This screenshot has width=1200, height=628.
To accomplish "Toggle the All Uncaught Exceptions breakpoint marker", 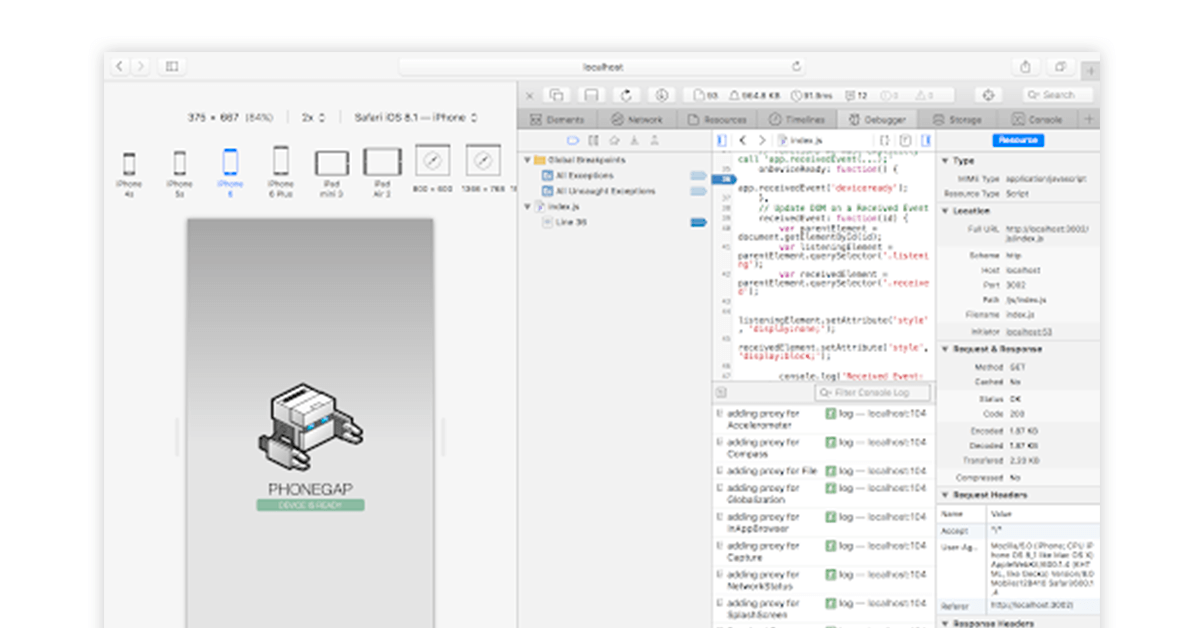I will point(698,190).
